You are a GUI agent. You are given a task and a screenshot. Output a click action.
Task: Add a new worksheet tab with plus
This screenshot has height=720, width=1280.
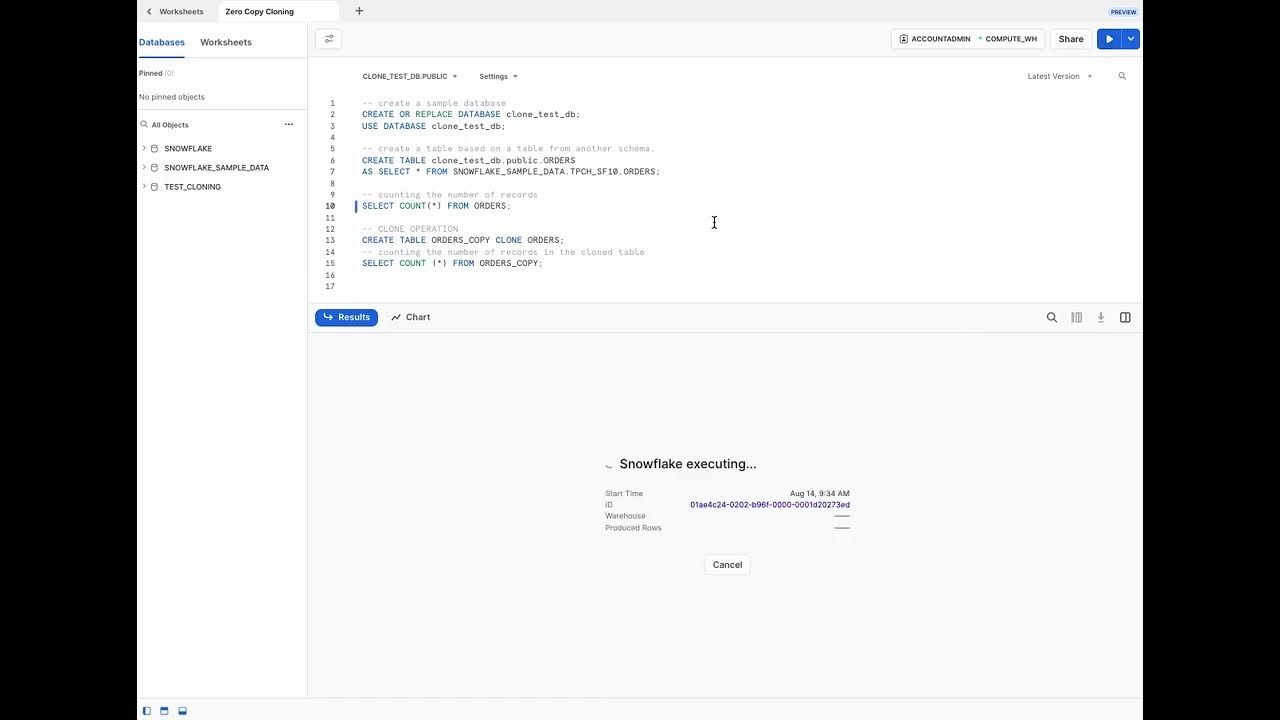tap(359, 11)
